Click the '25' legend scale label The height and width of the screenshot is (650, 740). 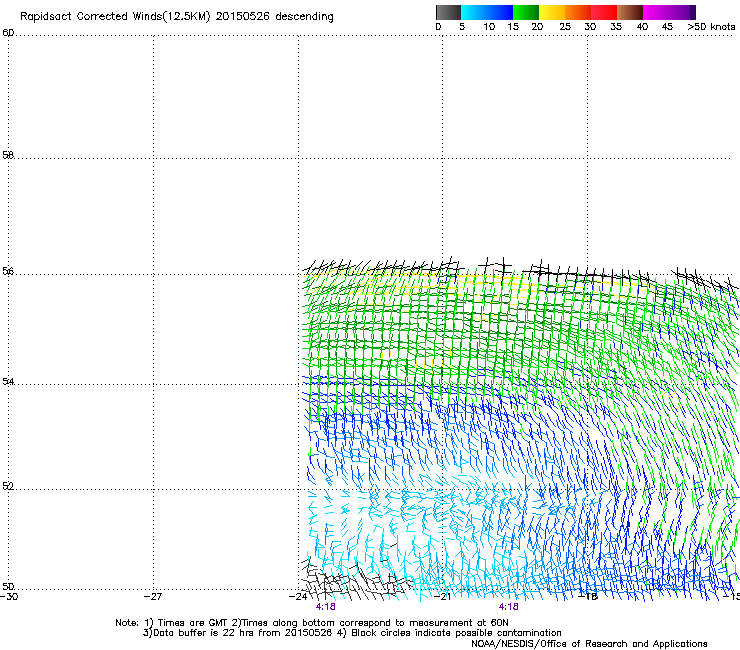[565, 27]
